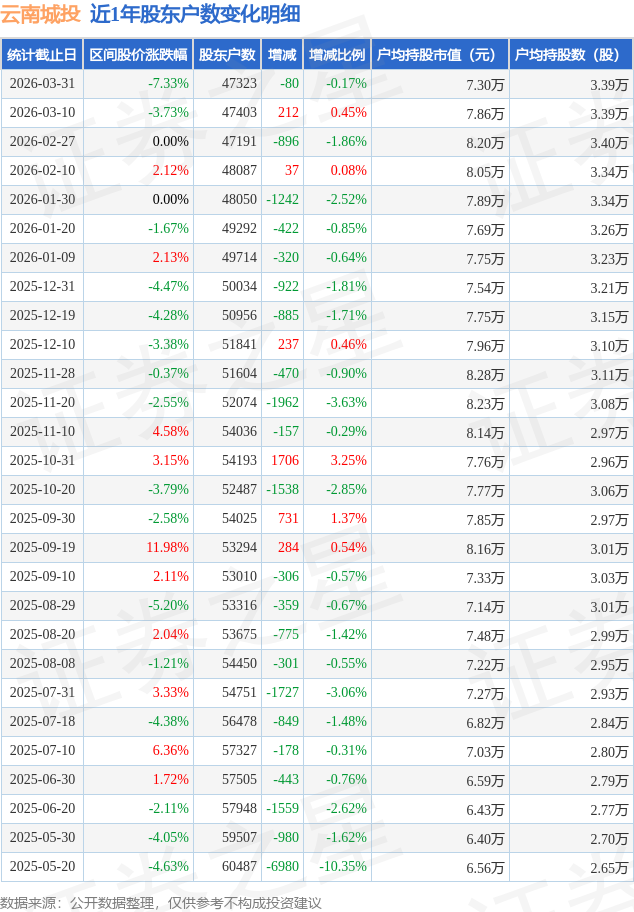Click the 户均持股市值（元） column header
The height and width of the screenshot is (912, 634).
pos(439,55)
